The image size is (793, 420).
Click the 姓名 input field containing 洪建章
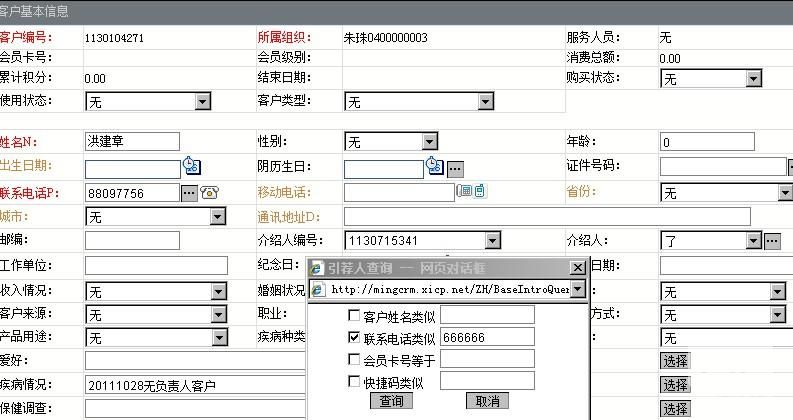point(132,142)
